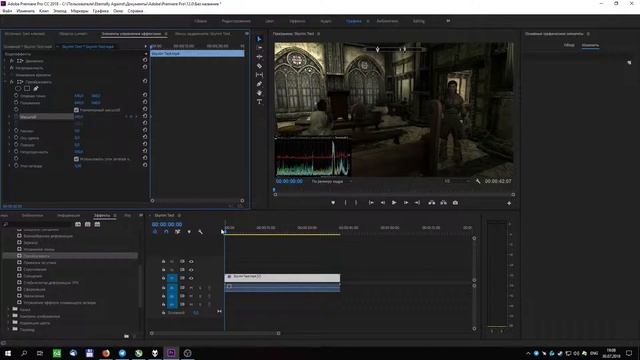Filter effects by accelerated effects icon

click(78, 224)
